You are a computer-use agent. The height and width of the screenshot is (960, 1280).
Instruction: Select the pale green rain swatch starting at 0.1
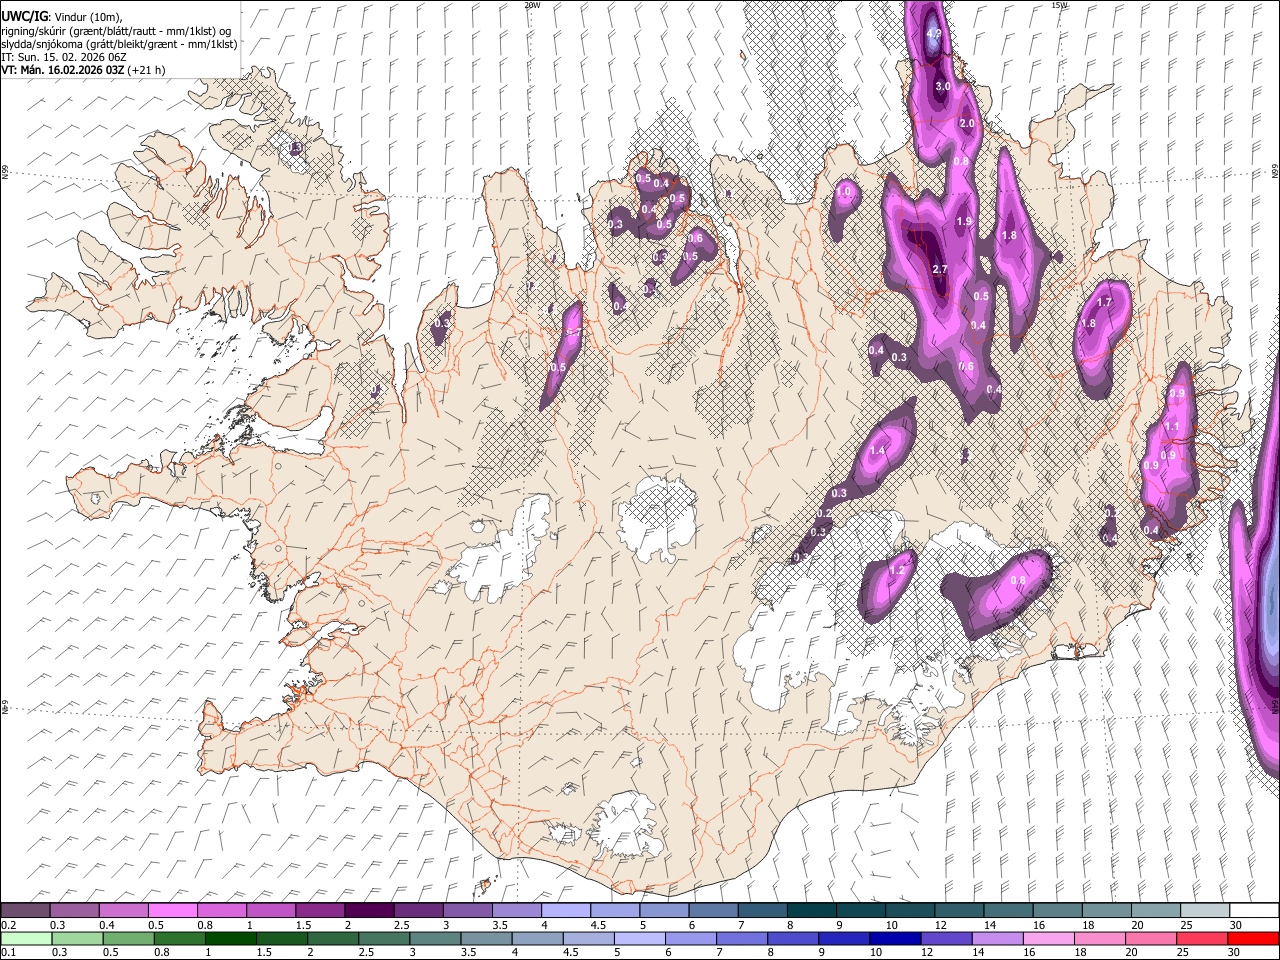[x=26, y=938]
